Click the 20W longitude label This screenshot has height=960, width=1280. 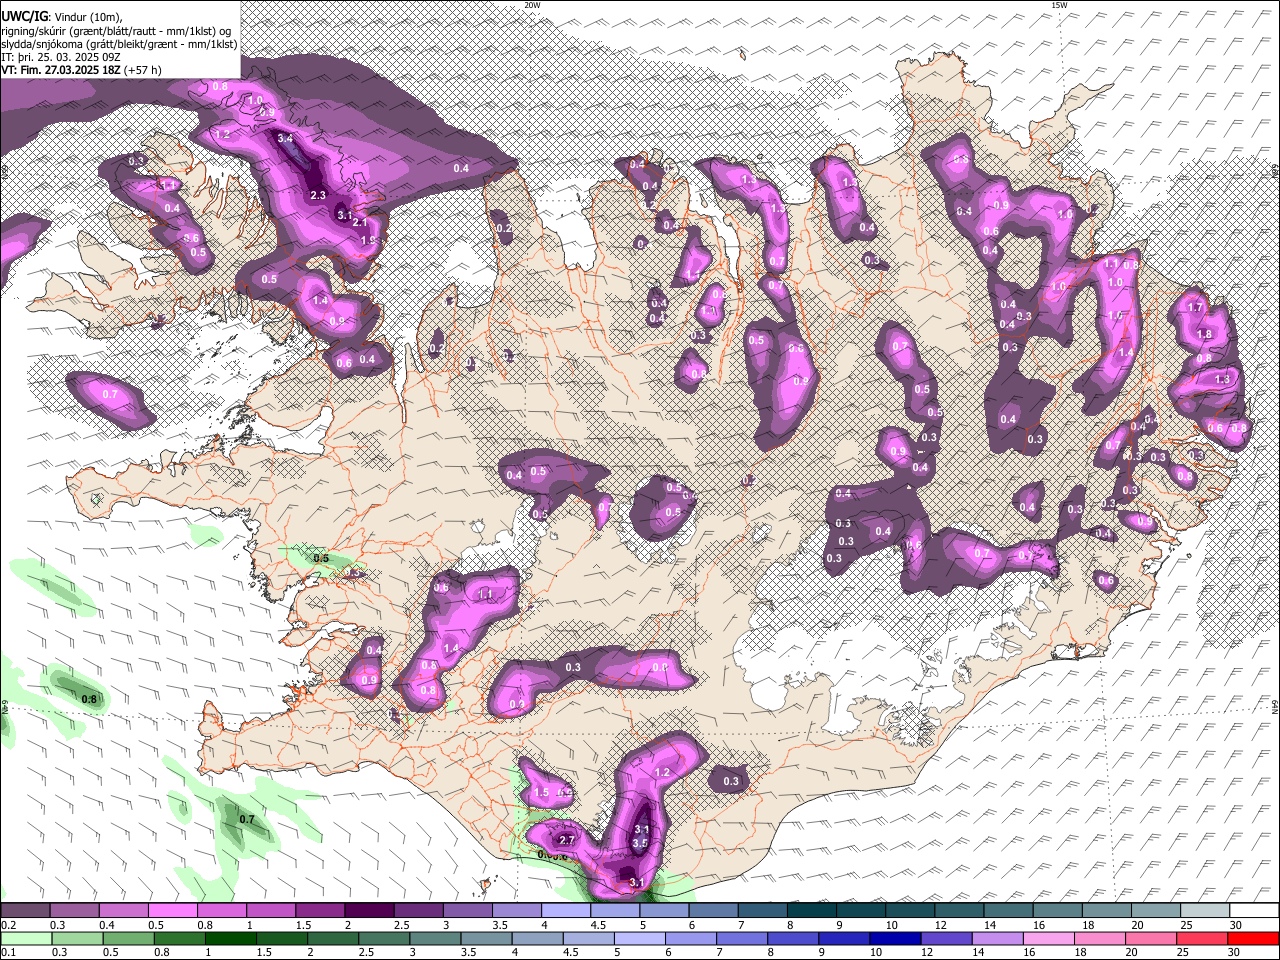click(x=532, y=5)
